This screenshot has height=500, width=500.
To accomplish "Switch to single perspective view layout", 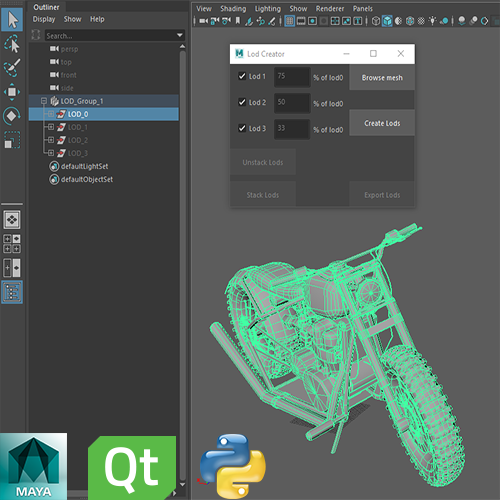I will (x=12, y=220).
